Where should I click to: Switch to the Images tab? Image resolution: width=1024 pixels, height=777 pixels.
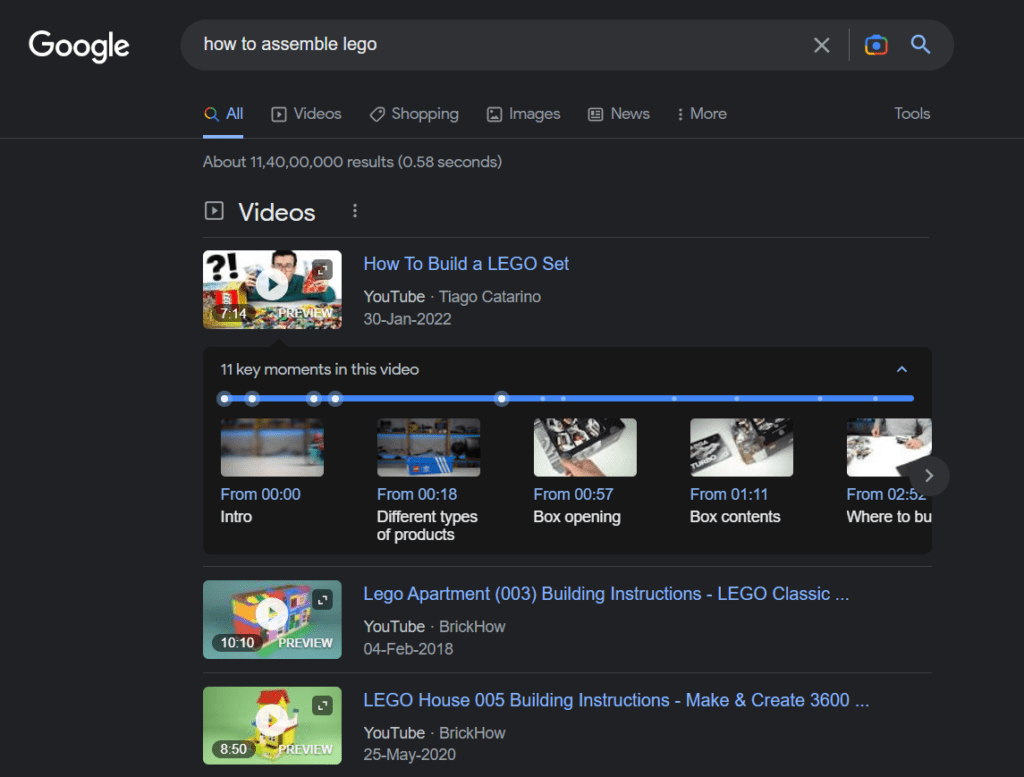coord(524,114)
